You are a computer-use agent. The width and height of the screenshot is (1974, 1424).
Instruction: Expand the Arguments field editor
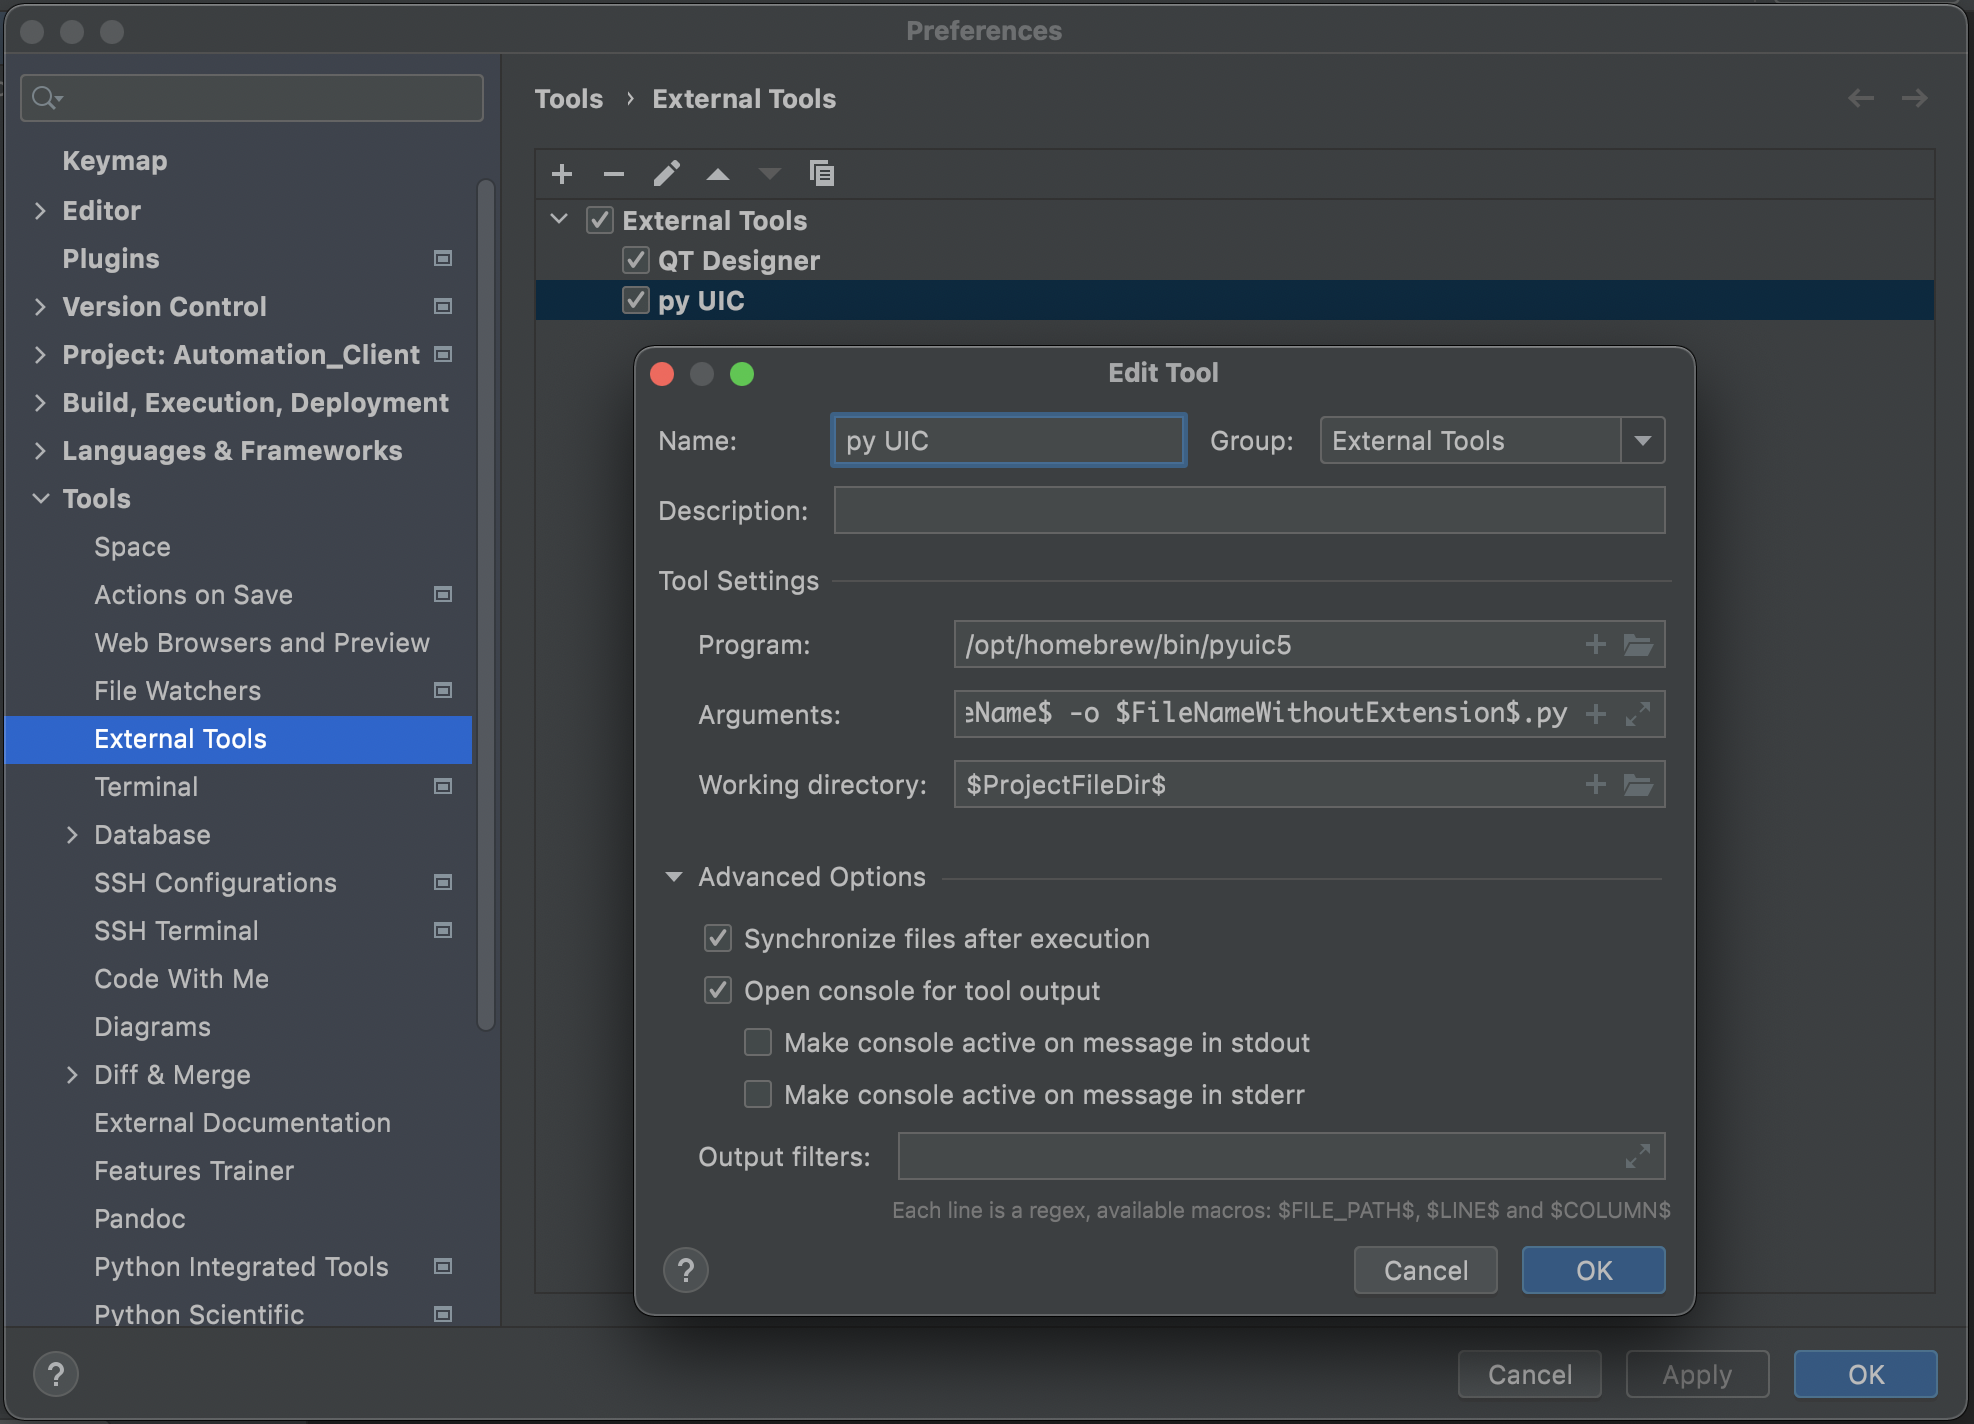1638,714
